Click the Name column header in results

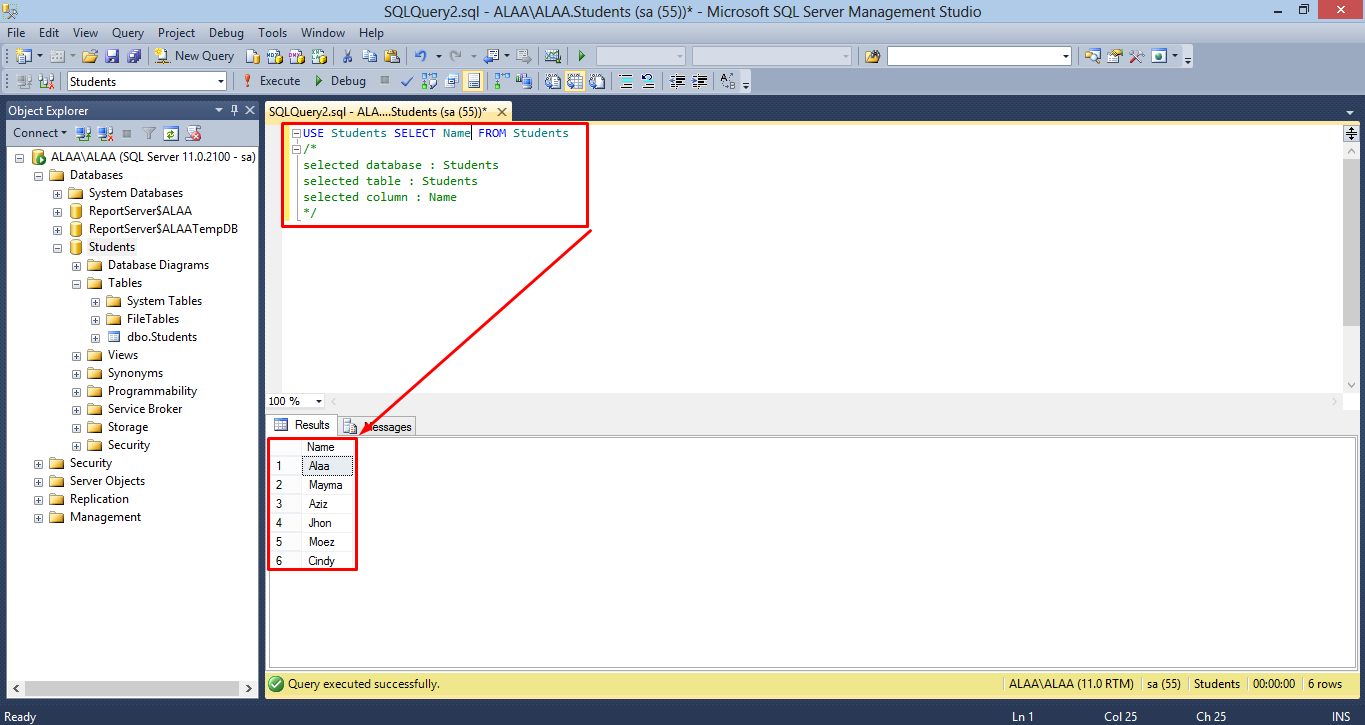pos(327,447)
